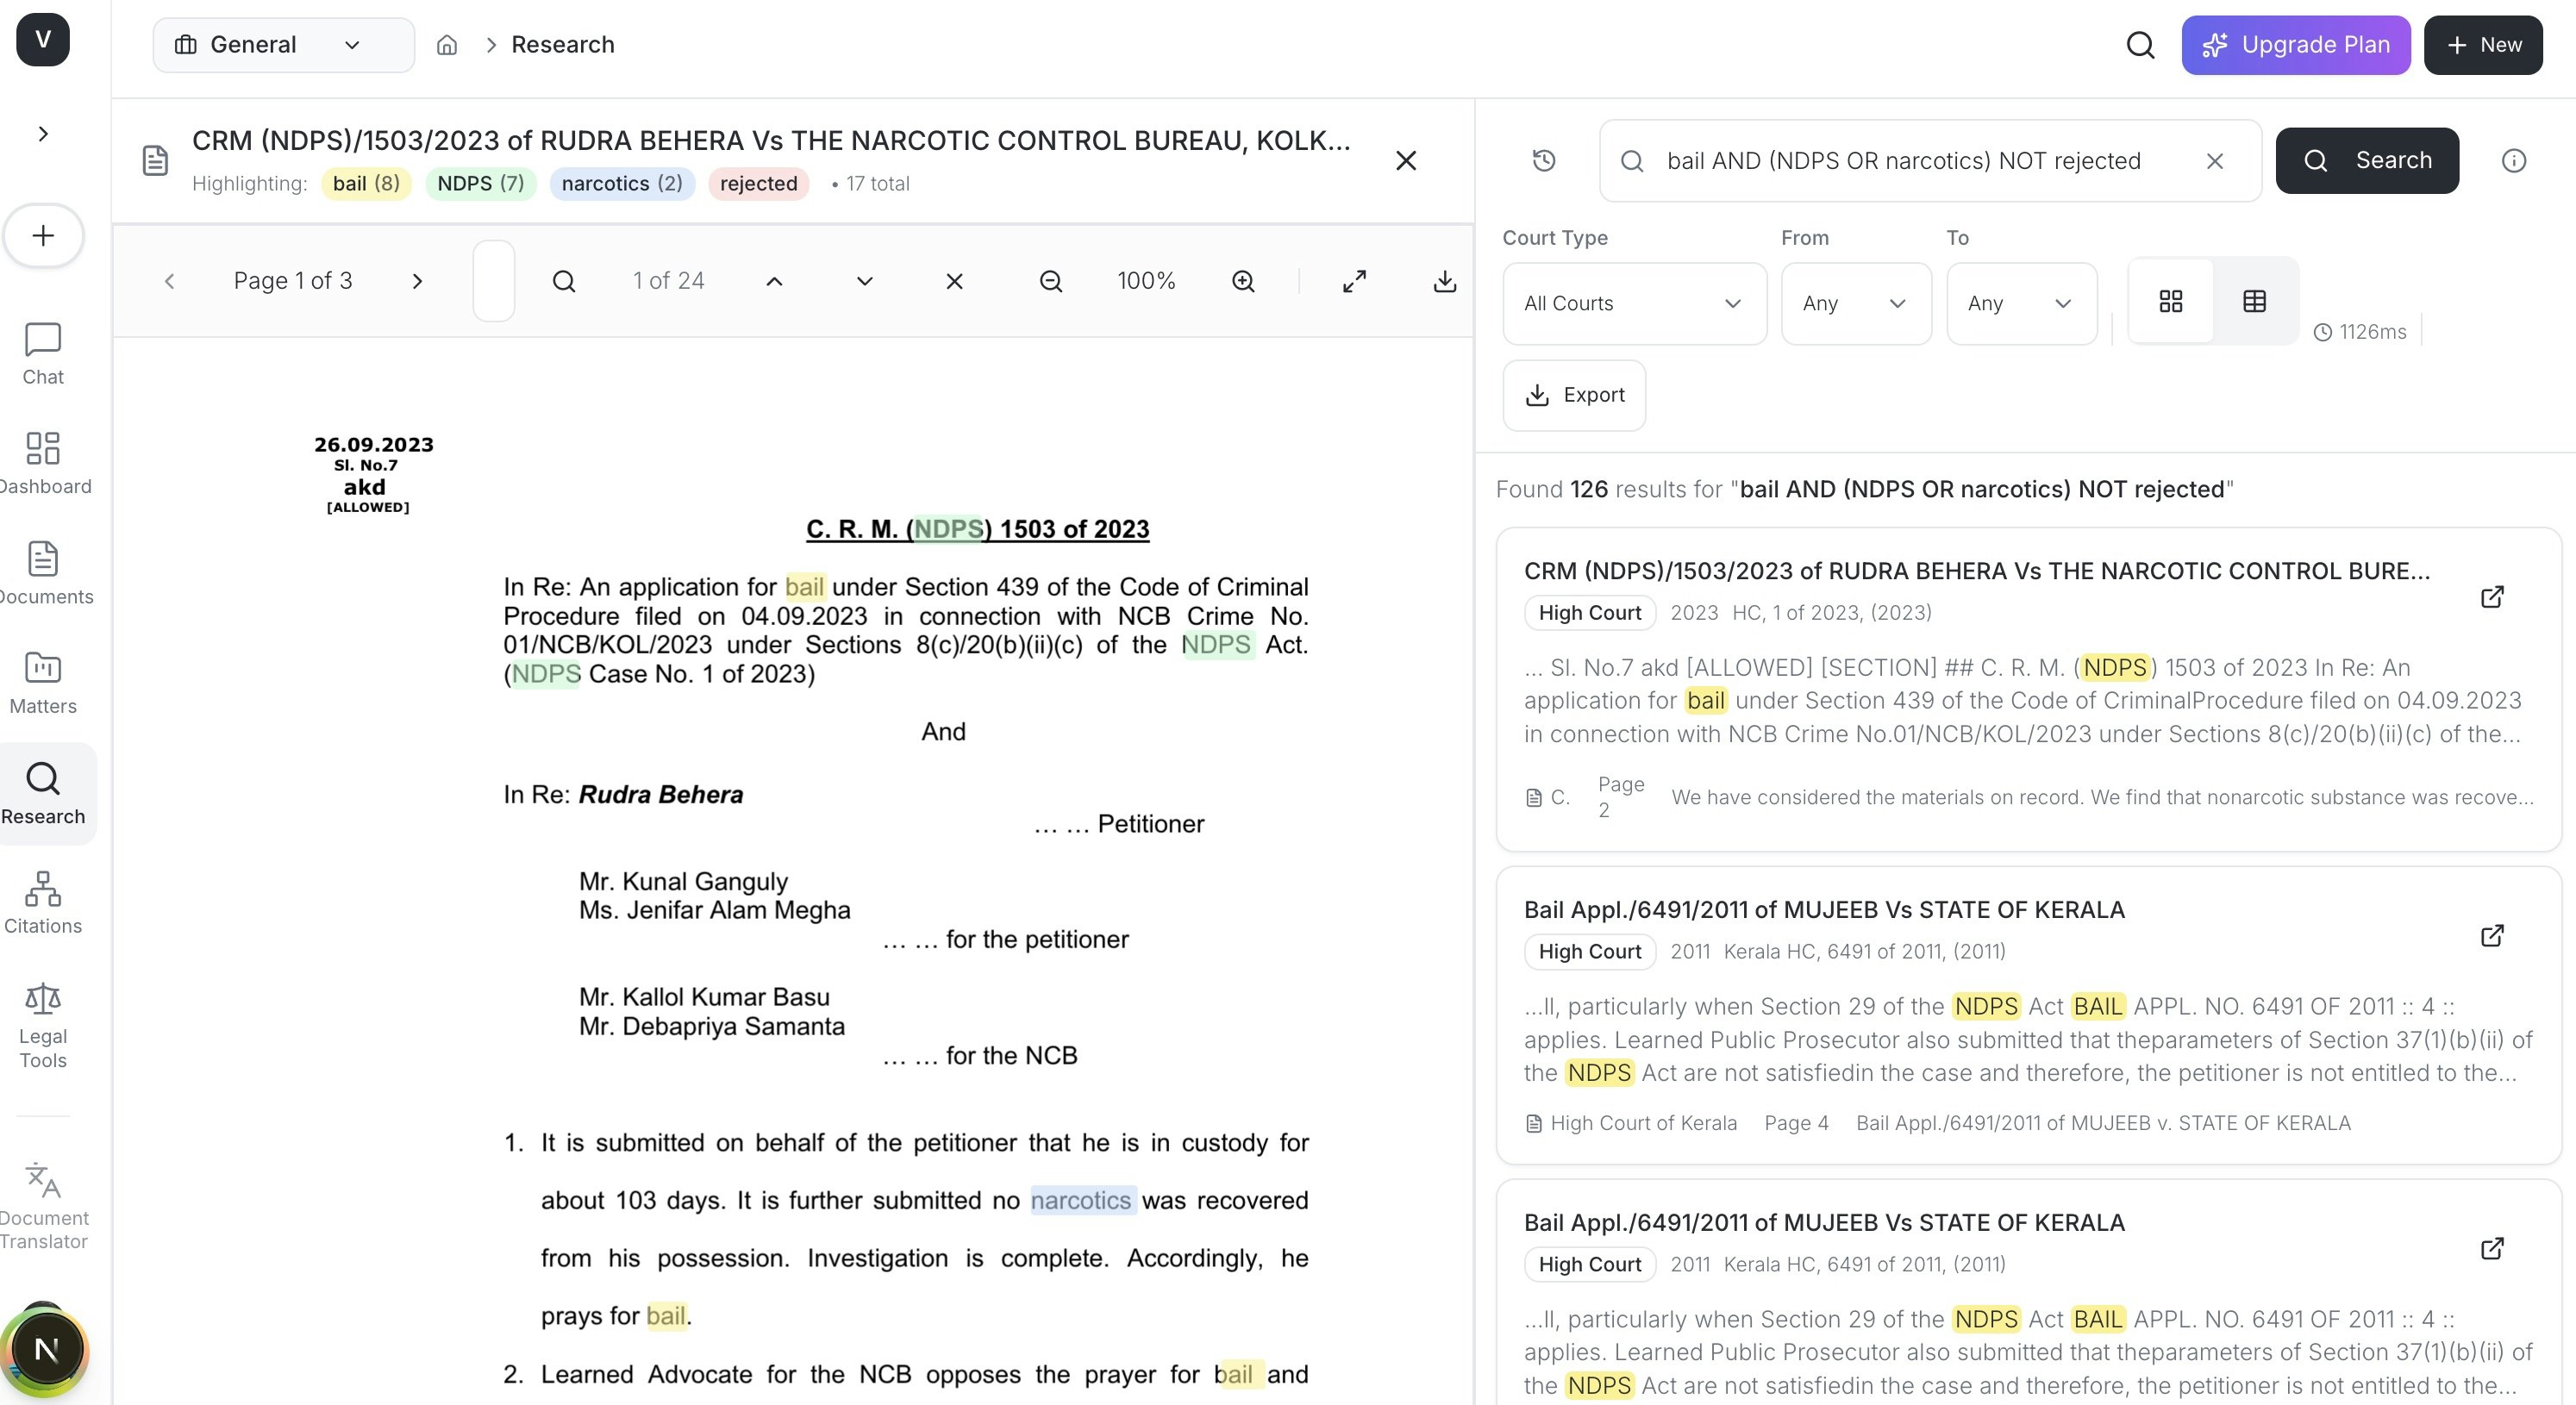This screenshot has height=1405, width=2576.
Task: Open the Dashboard section
Action: [x=42, y=462]
